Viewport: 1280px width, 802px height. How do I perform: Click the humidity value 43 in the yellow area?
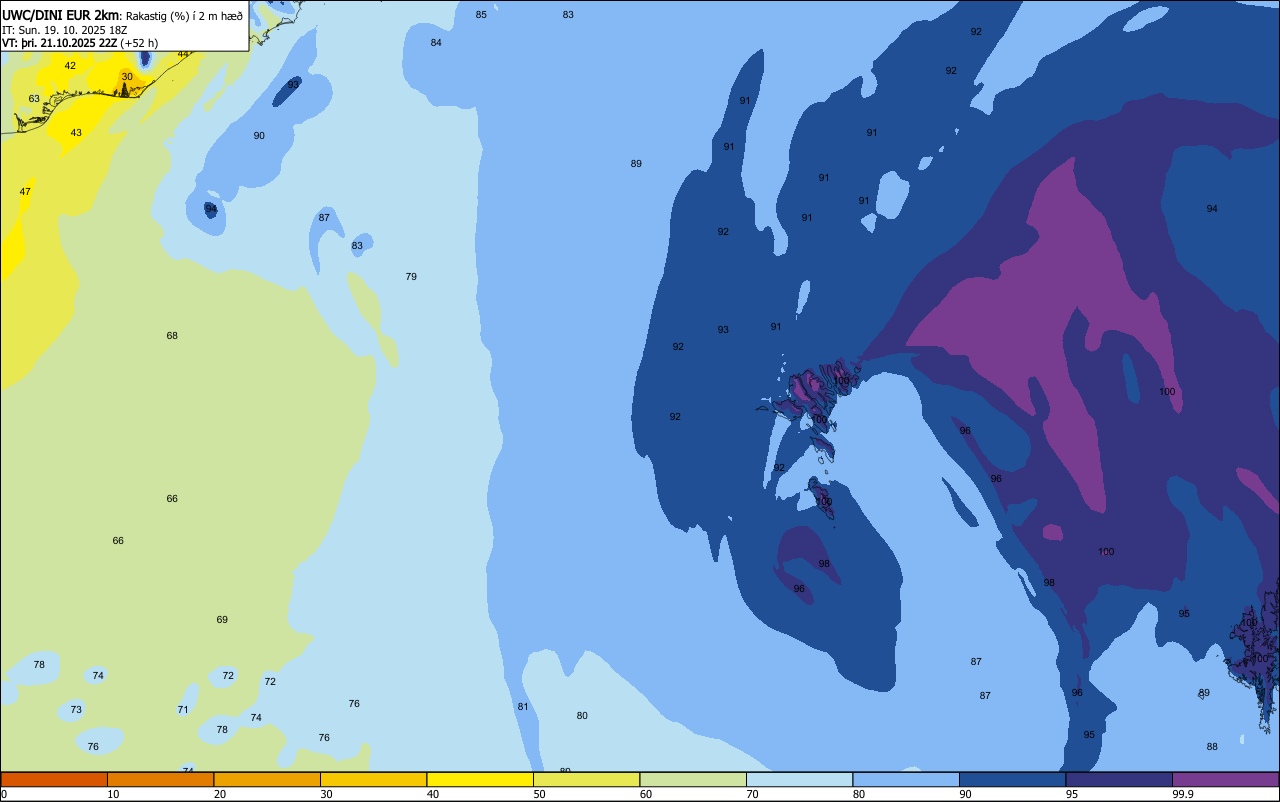(x=76, y=133)
